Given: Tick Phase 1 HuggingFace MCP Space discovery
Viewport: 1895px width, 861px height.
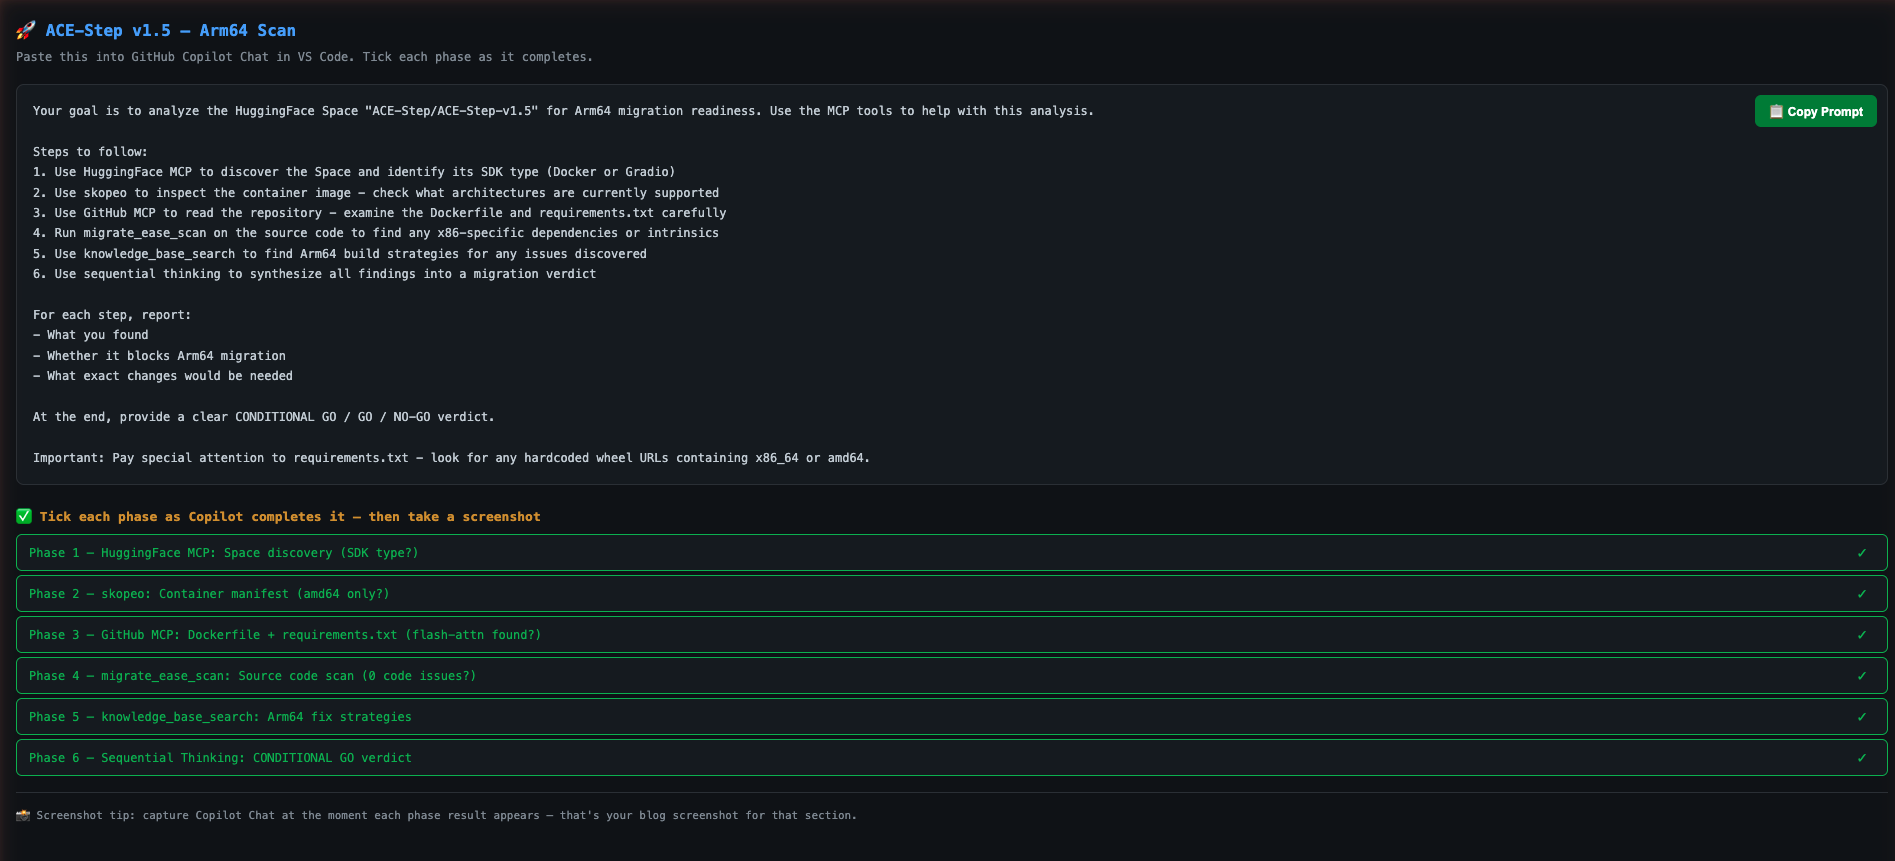Looking at the screenshot, I should [223, 553].
